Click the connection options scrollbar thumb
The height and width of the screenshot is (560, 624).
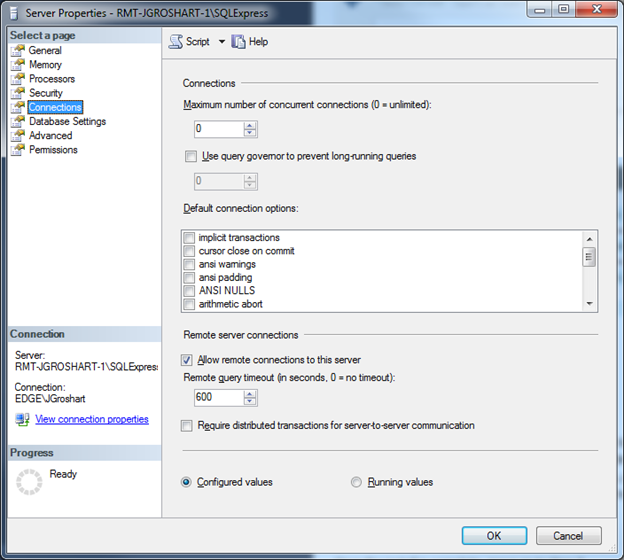[589, 257]
